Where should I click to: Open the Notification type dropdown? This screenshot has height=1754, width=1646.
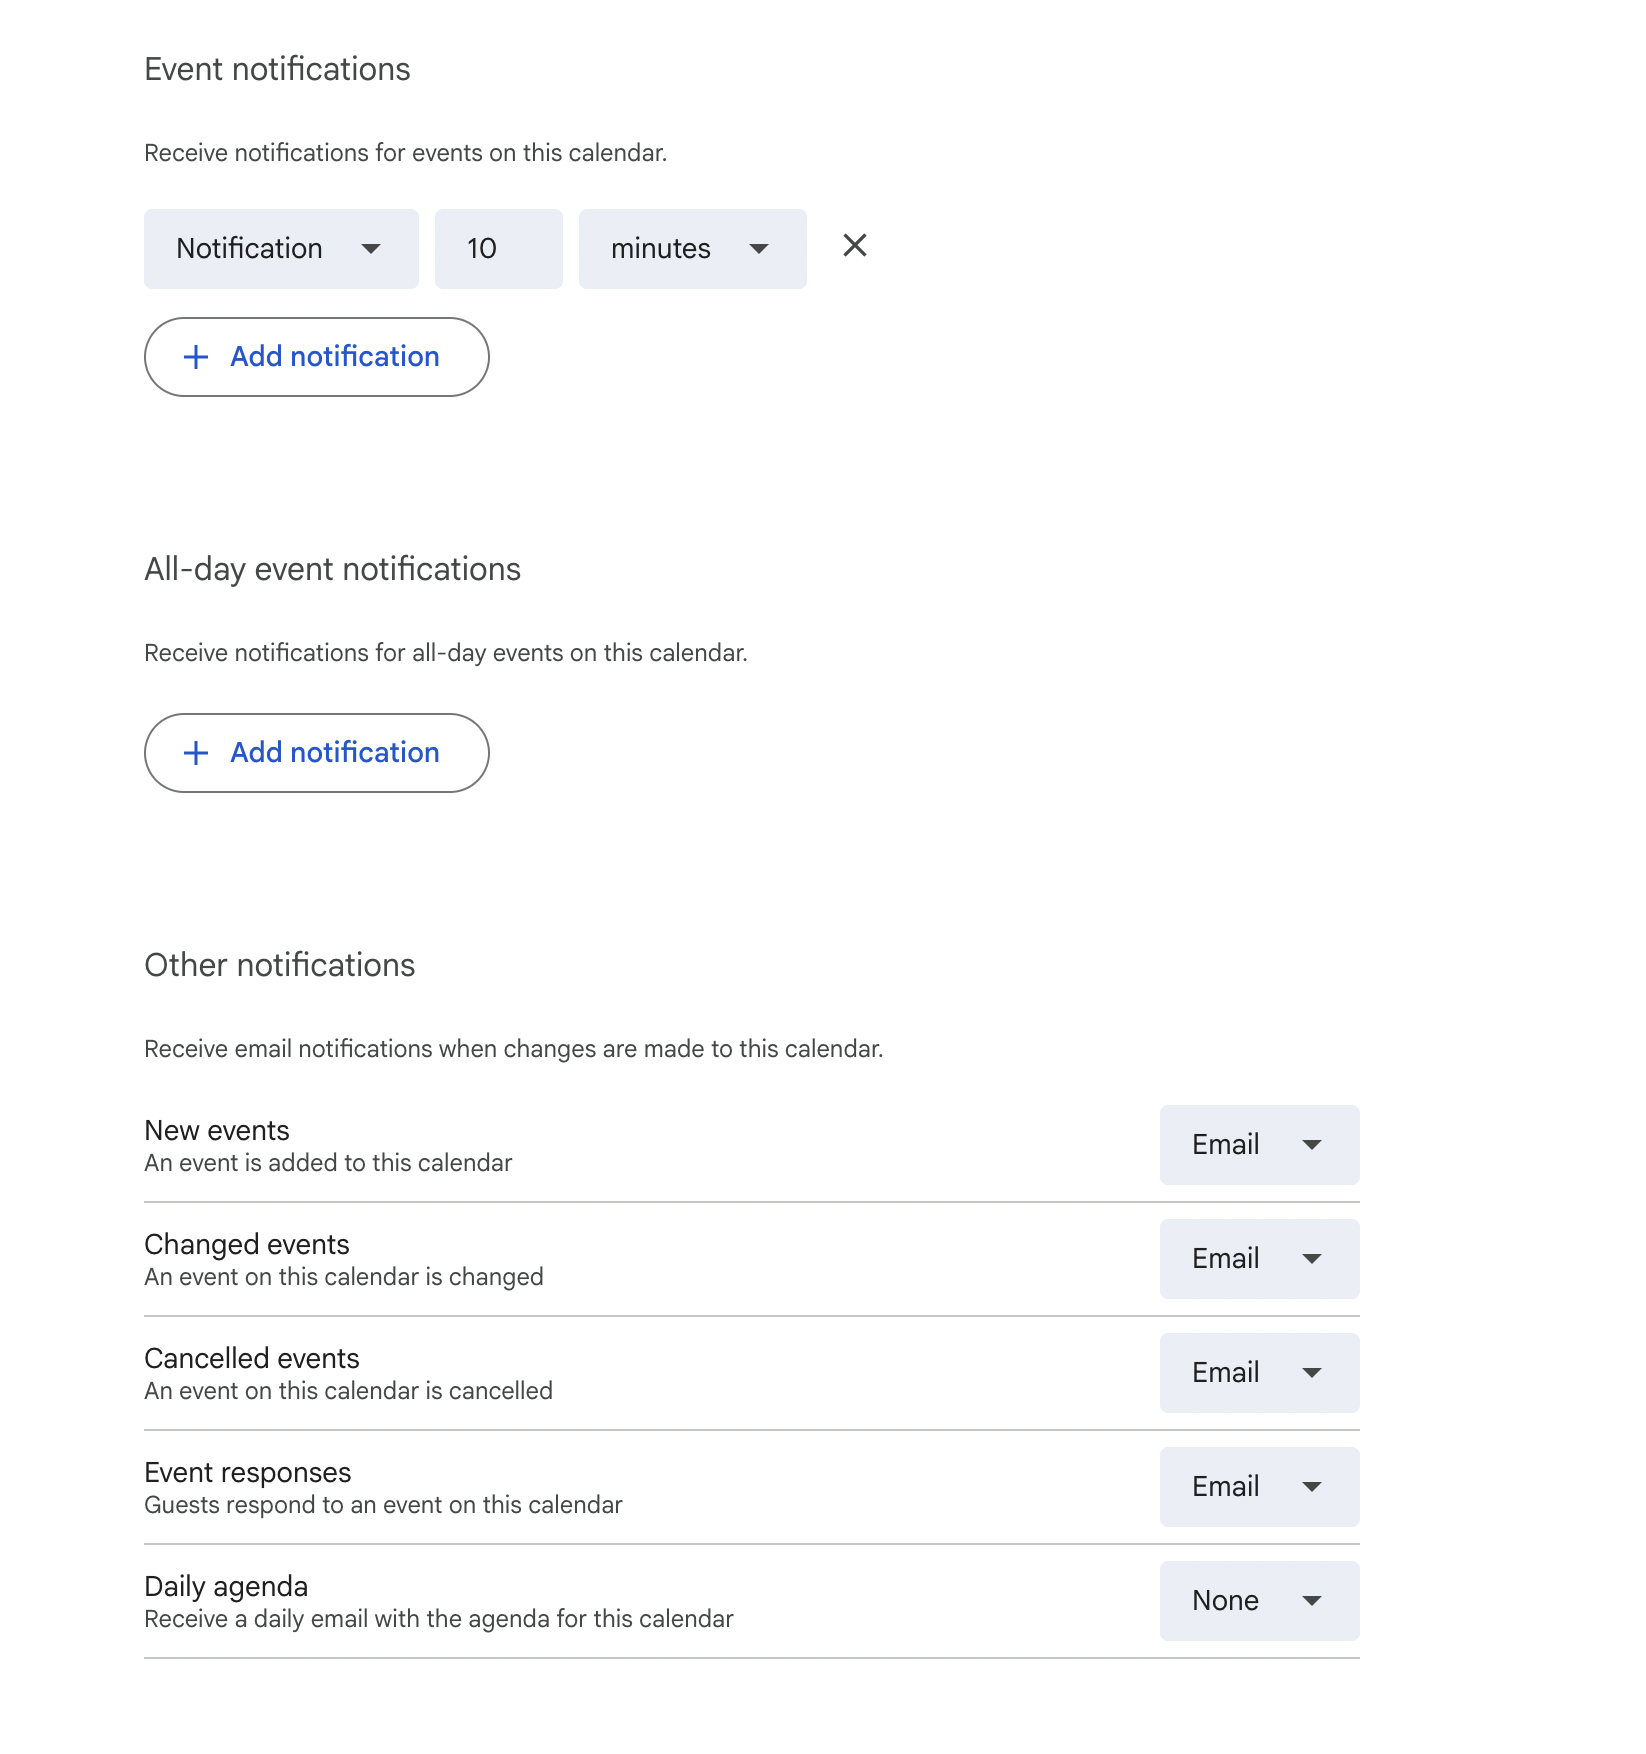point(281,249)
